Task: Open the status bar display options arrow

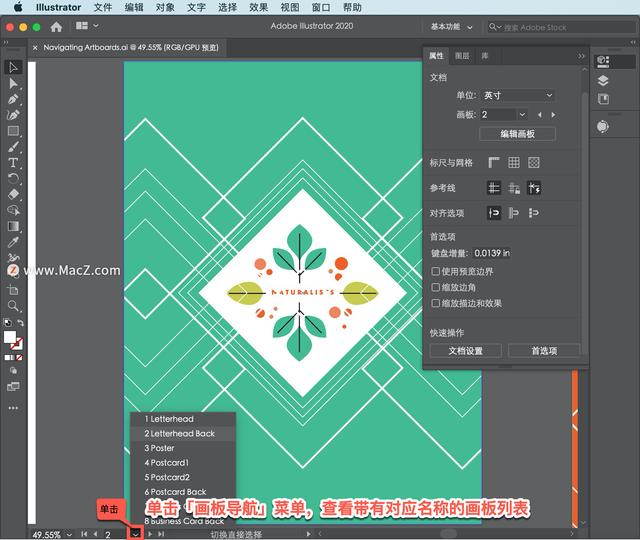Action: click(309, 534)
